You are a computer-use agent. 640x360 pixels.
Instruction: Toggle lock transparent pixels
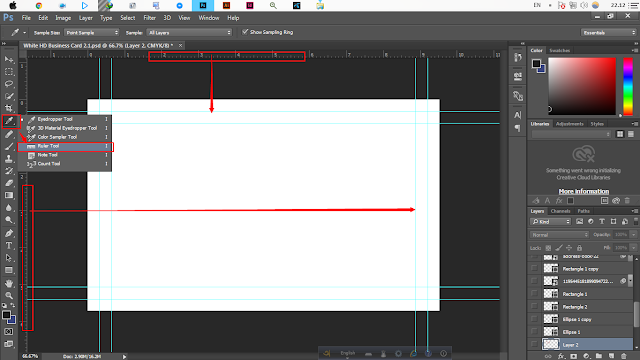pos(548,248)
